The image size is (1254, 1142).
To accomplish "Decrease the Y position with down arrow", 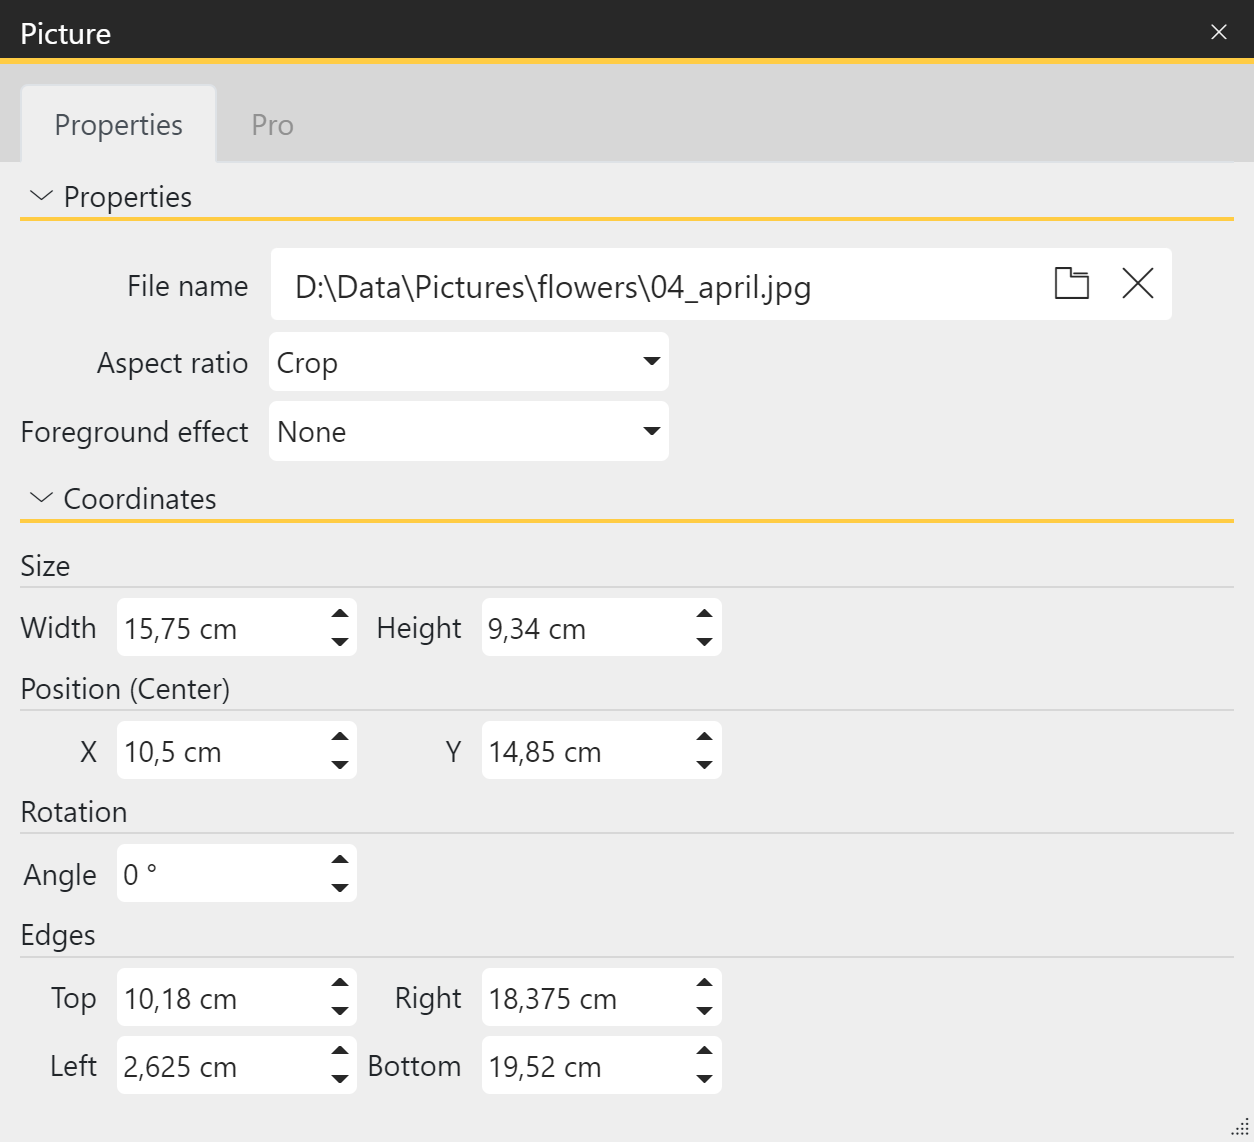I will pos(704,765).
